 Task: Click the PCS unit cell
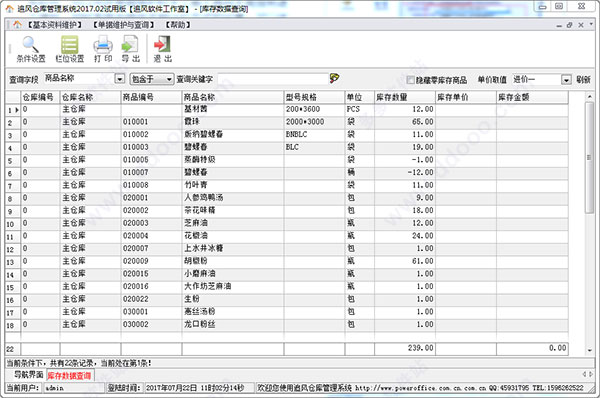353,109
